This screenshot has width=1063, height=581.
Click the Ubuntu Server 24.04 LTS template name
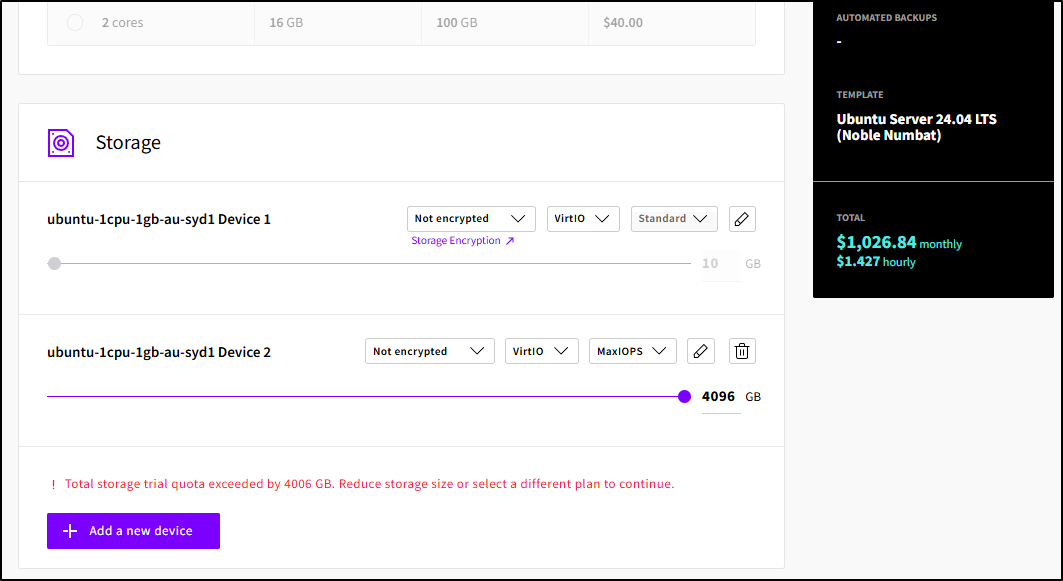click(x=916, y=127)
